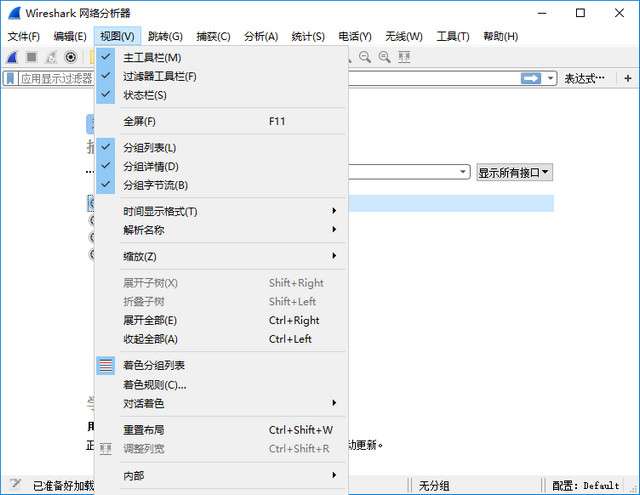Image resolution: width=640 pixels, height=495 pixels.
Task: Click 已准备好加载 status text
Action: click(x=63, y=486)
